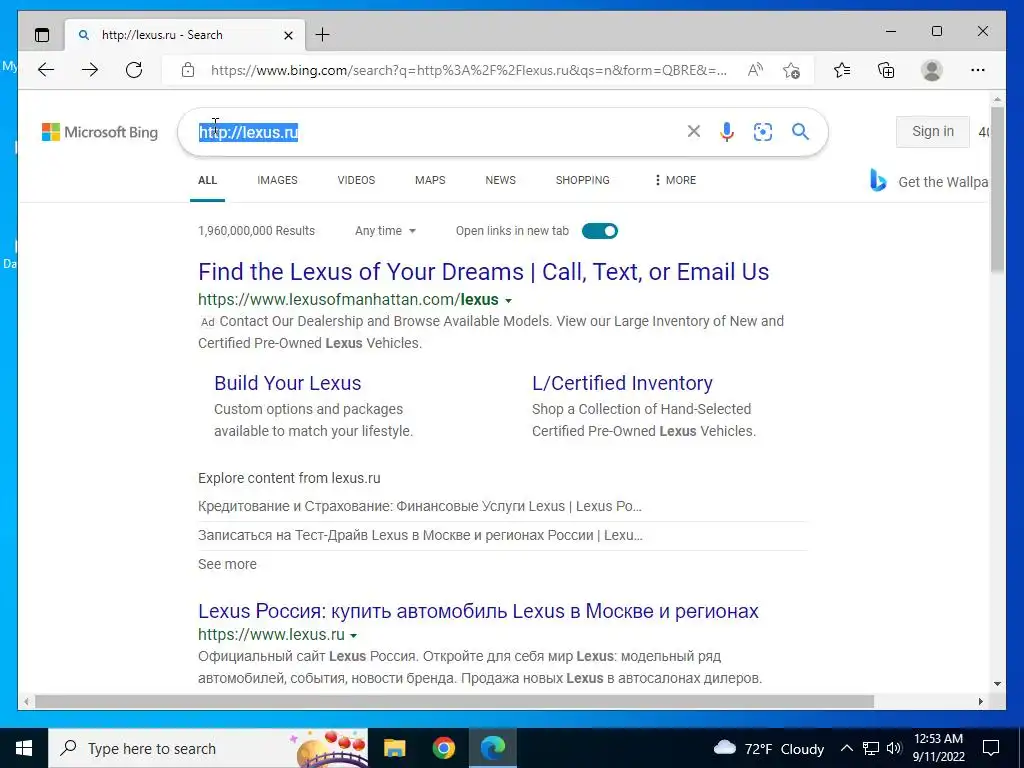Expand the www.lexus.ru URL dropdown arrow
This screenshot has width=1024, height=768.
point(353,635)
